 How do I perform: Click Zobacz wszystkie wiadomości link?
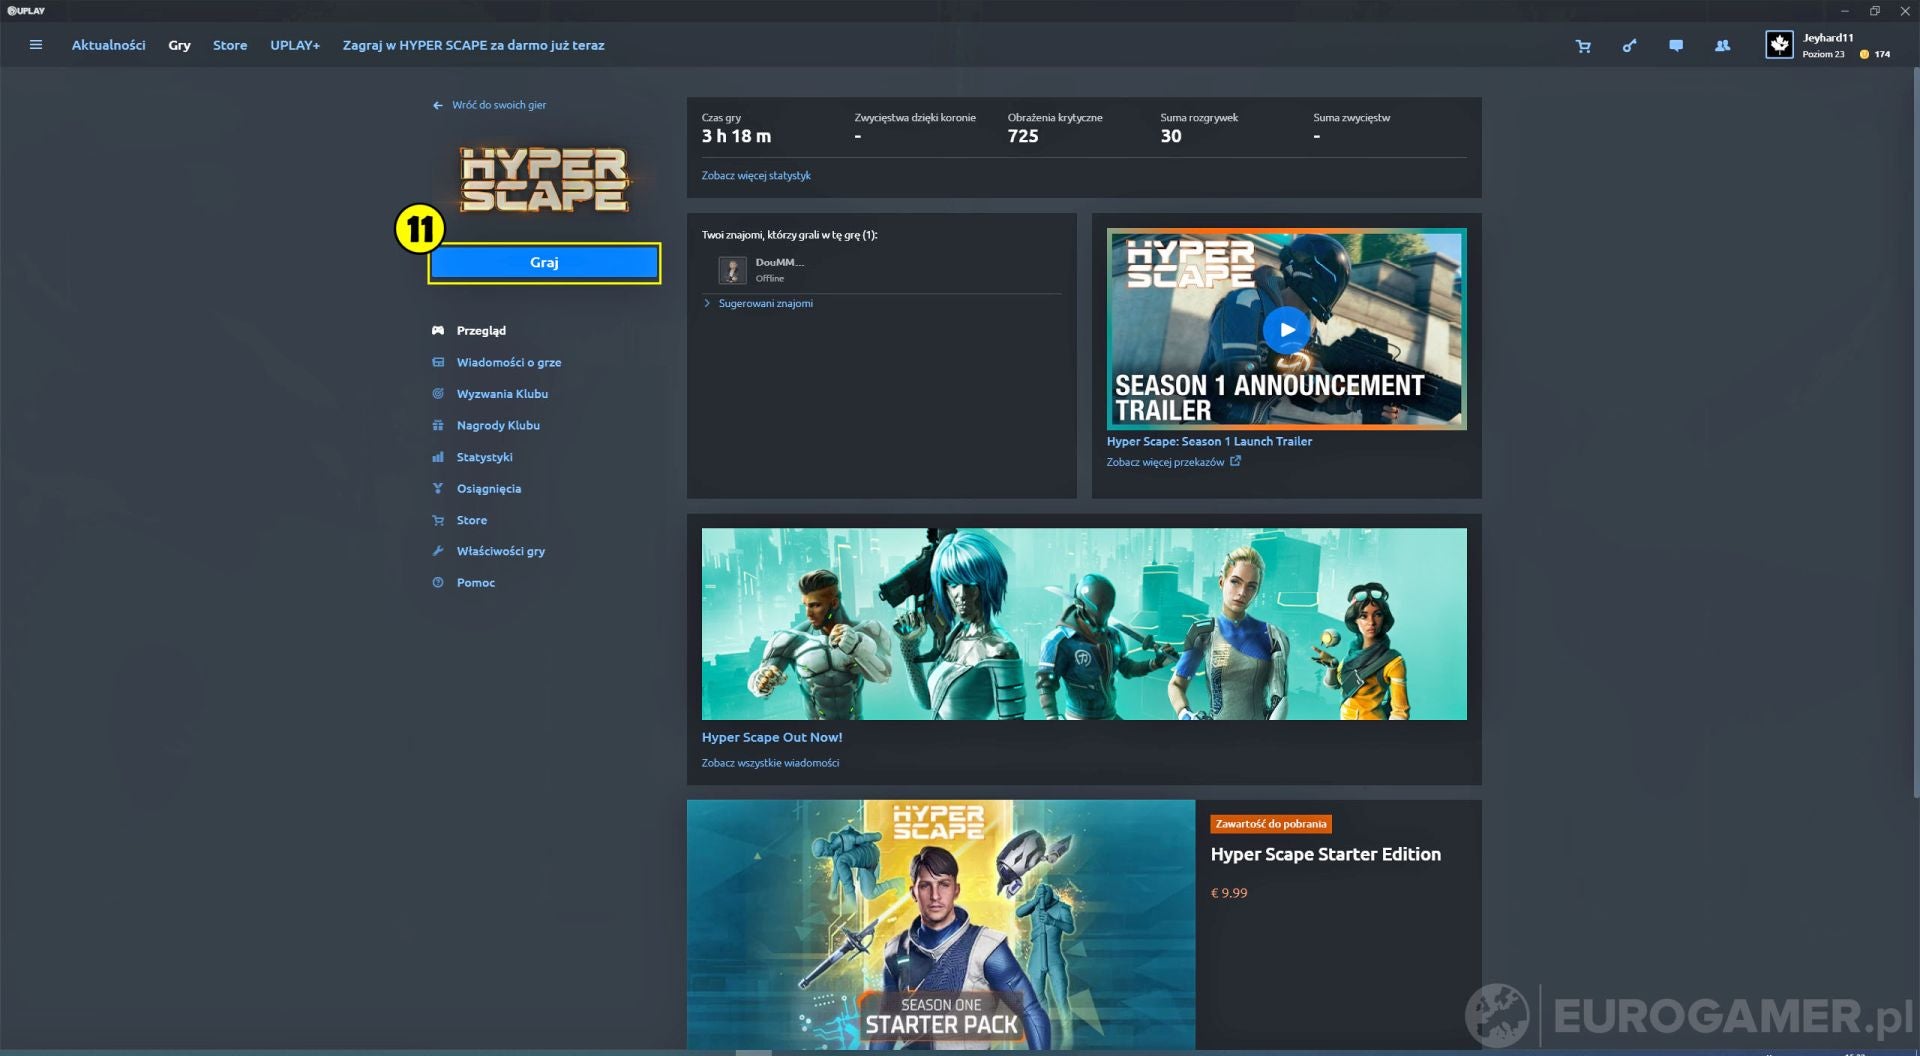pyautogui.click(x=770, y=763)
